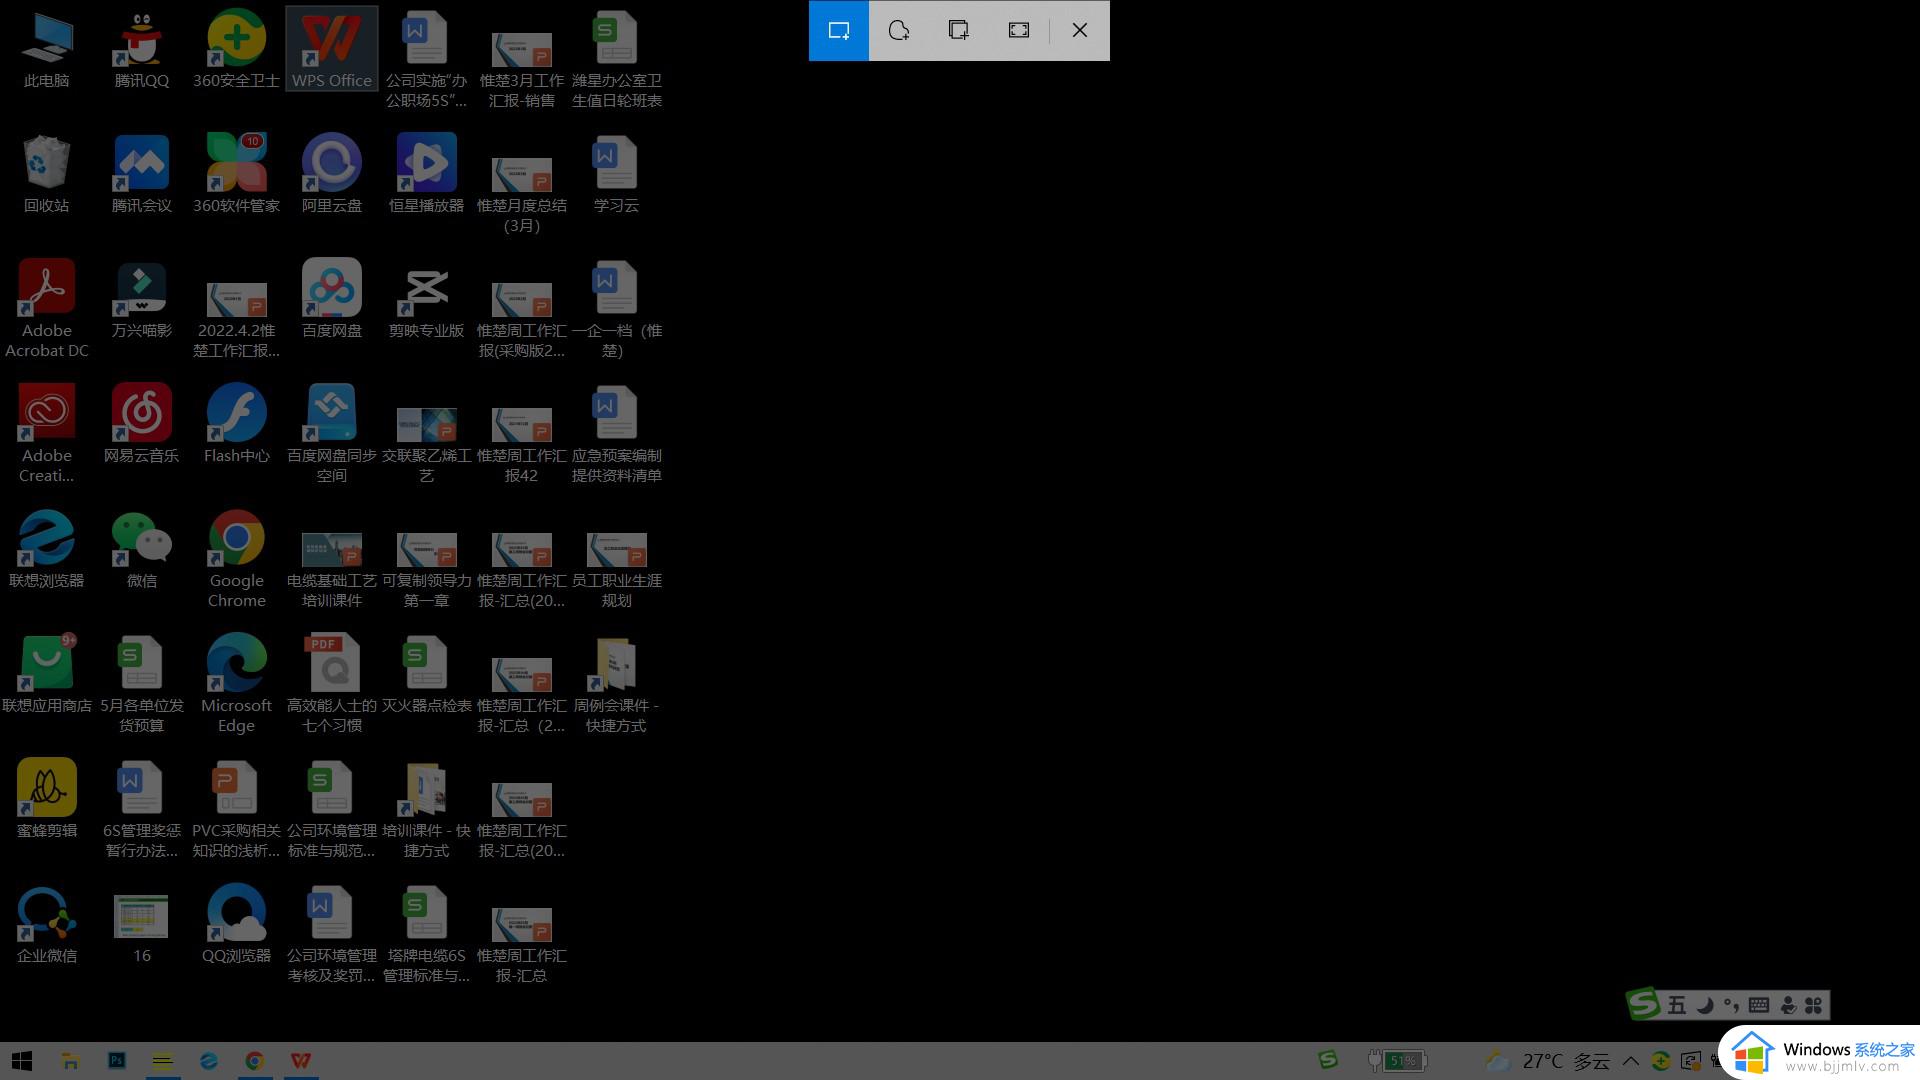Select the 电缆基础工艺培训课件 presentation
Screen dimensions: 1920x1080
point(332,569)
